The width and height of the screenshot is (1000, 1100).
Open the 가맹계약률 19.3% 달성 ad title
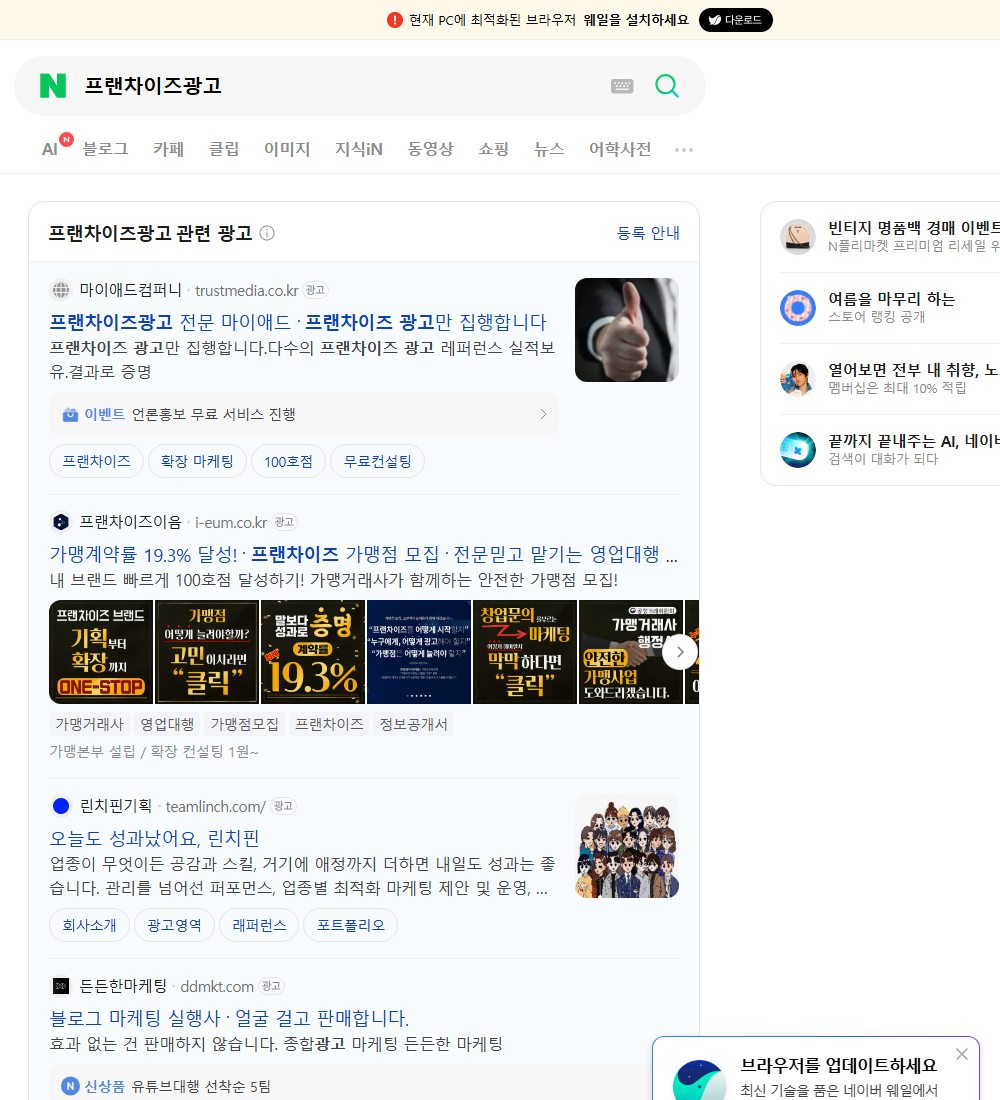click(x=364, y=554)
